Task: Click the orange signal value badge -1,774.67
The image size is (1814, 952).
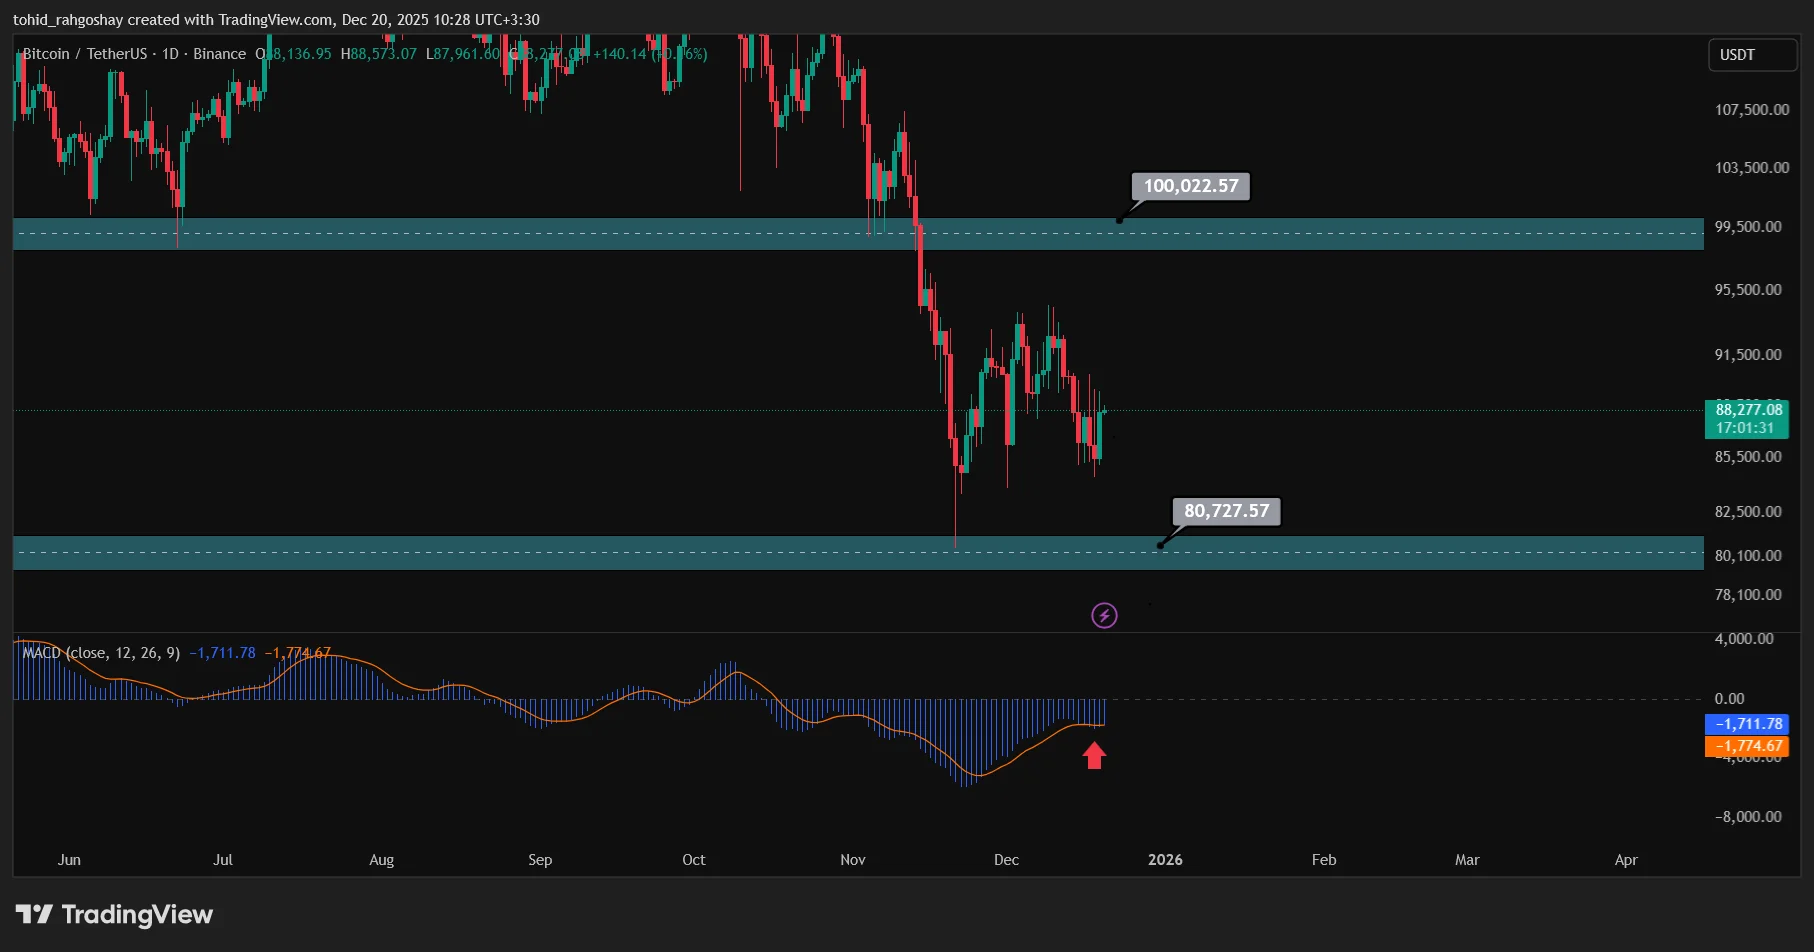Action: coord(1747,746)
